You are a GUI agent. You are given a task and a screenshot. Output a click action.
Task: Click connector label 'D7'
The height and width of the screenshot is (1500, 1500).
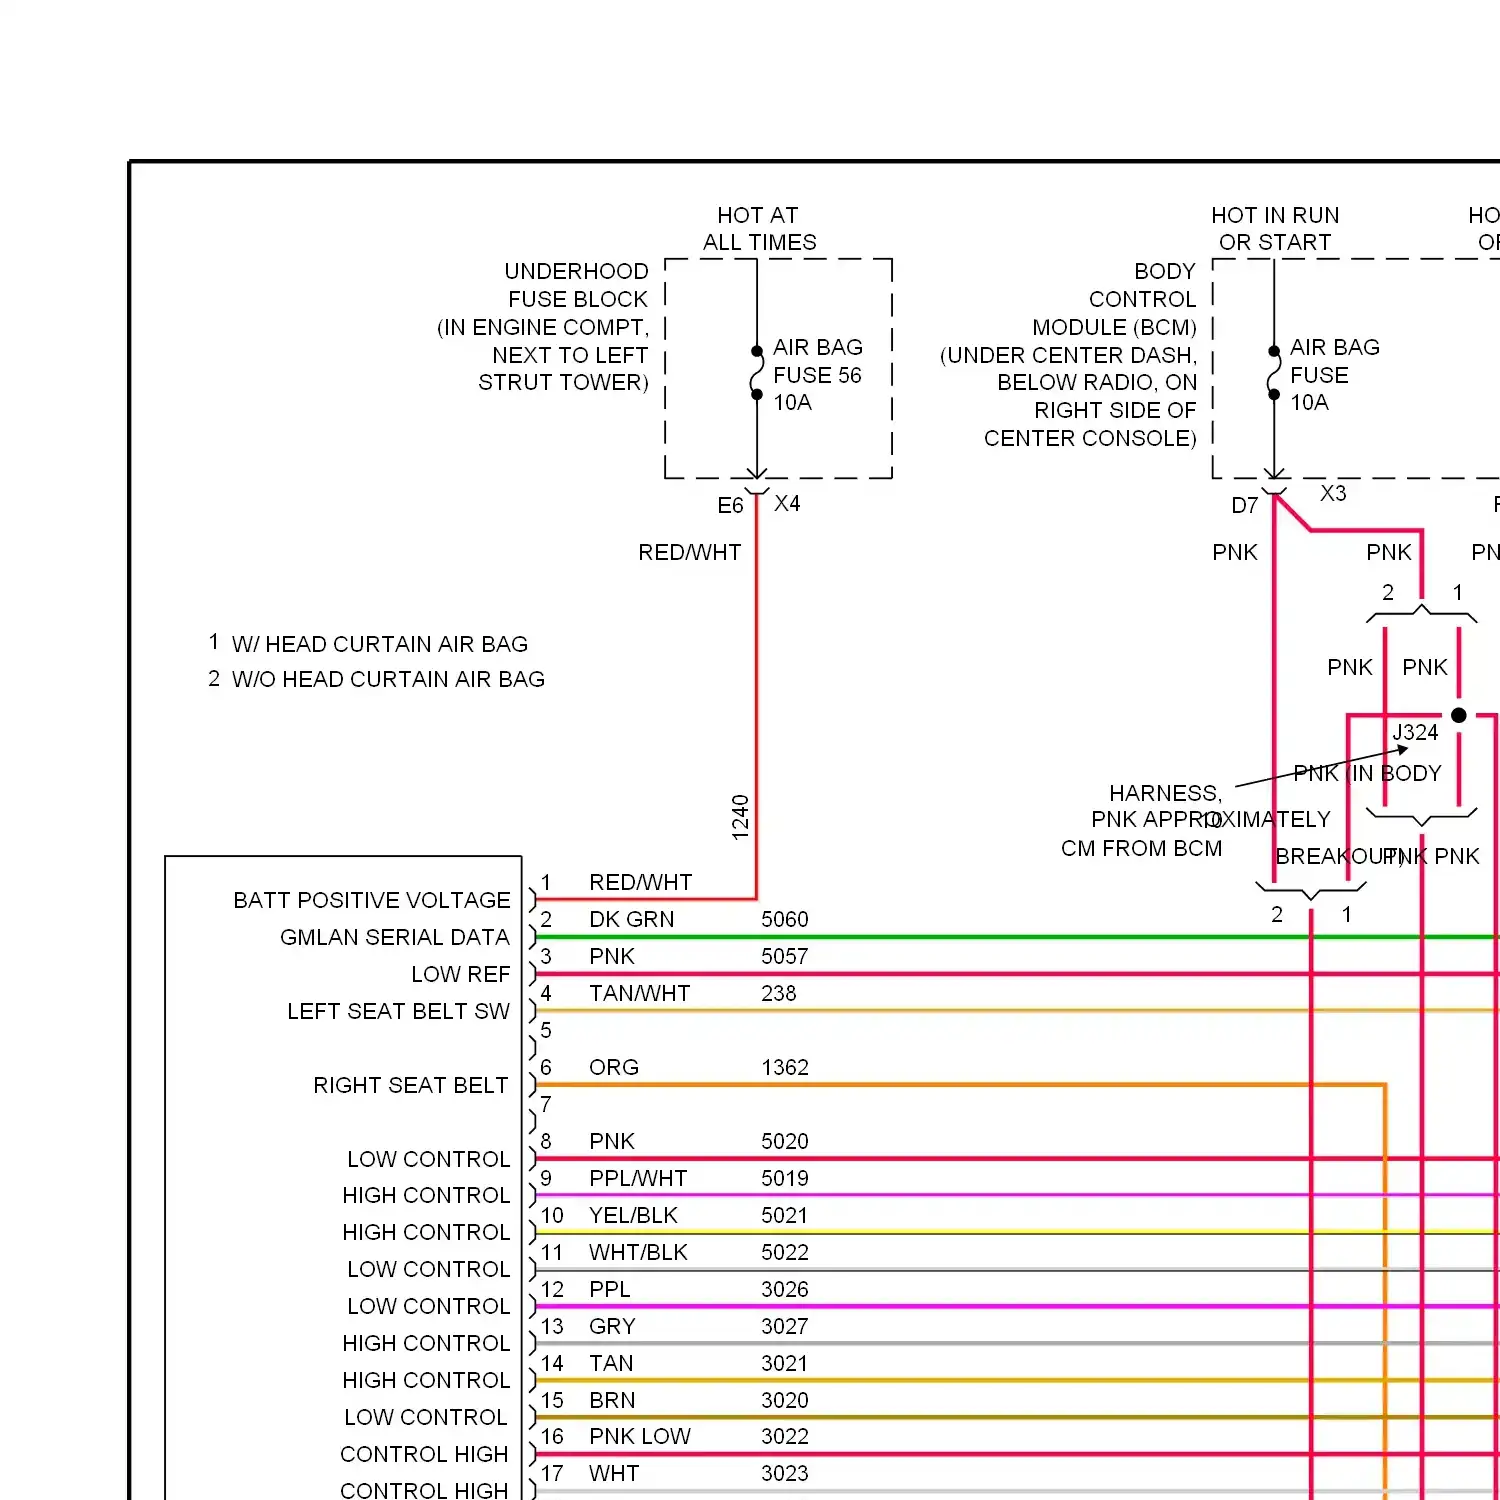[1244, 506]
